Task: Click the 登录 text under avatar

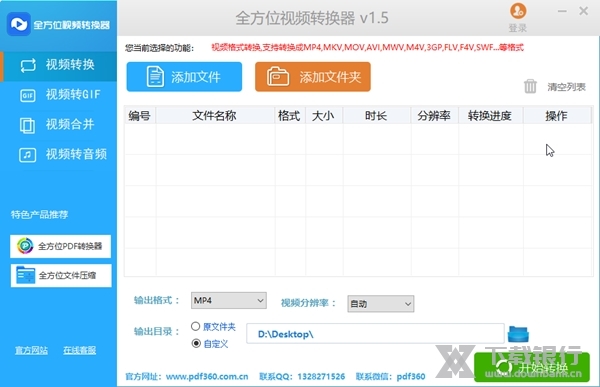Action: 518,28
